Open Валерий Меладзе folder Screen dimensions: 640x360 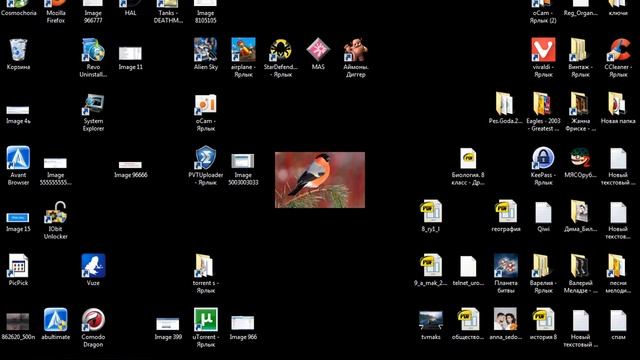pos(580,266)
